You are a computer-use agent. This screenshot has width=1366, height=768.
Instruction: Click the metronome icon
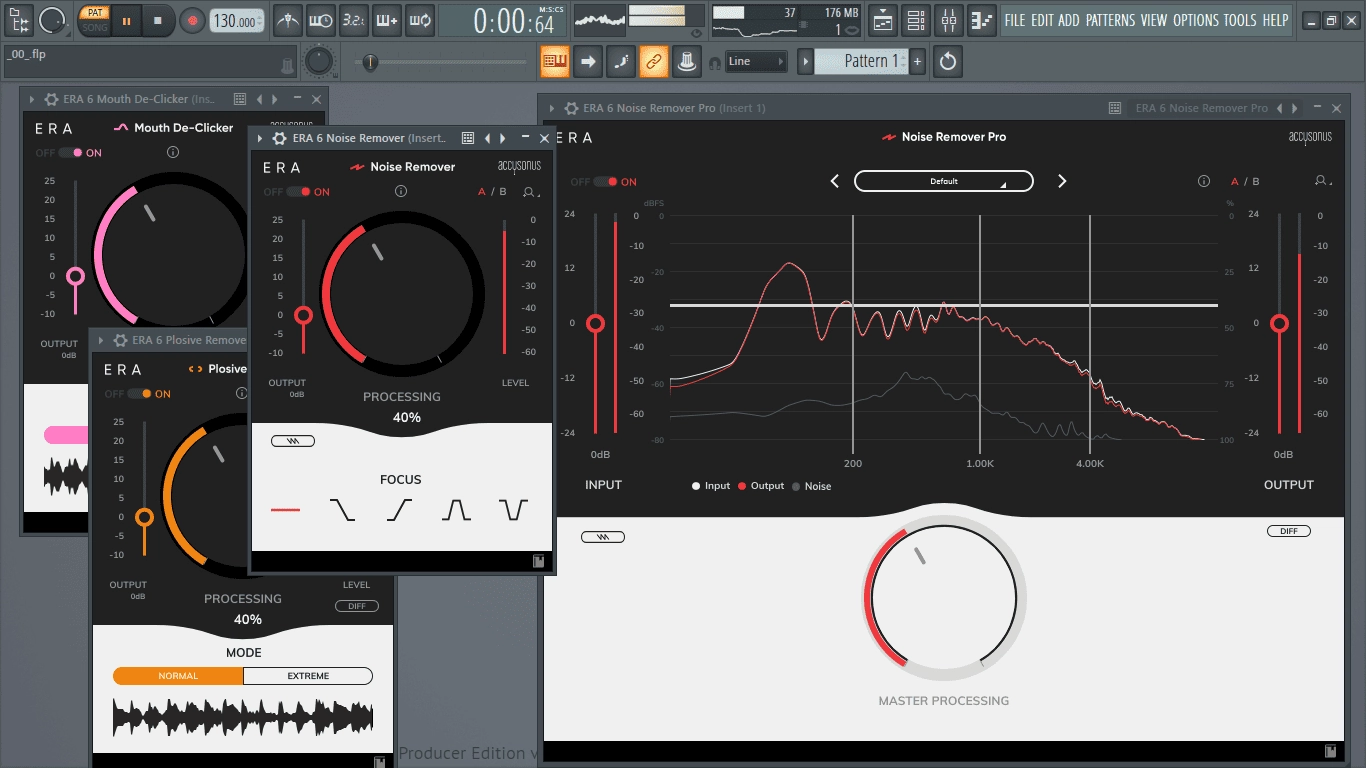point(287,19)
